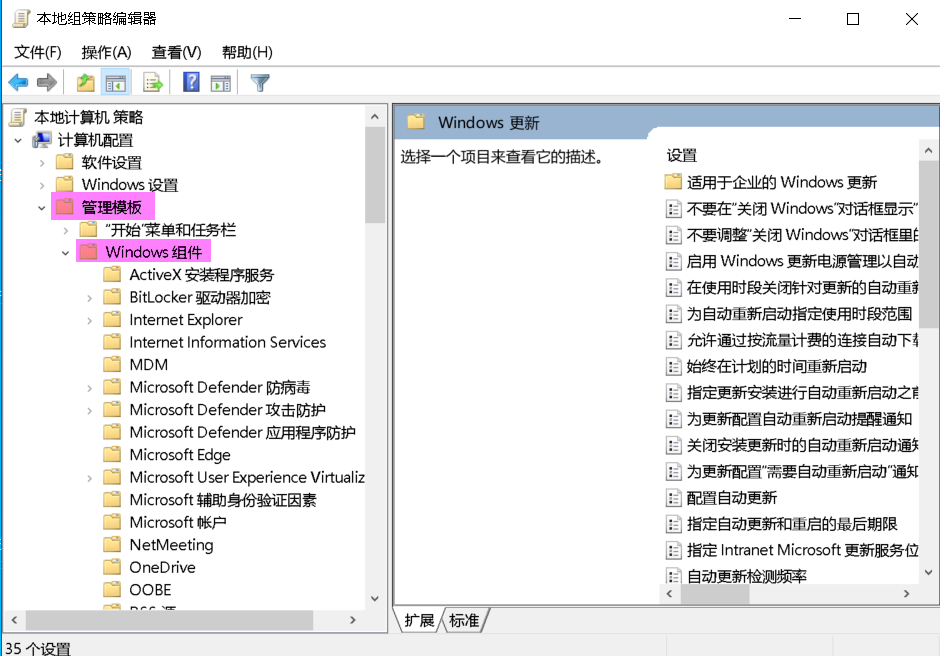
Task: Click the policy icon next to 自动更新检测频率
Action: pyautogui.click(x=673, y=576)
